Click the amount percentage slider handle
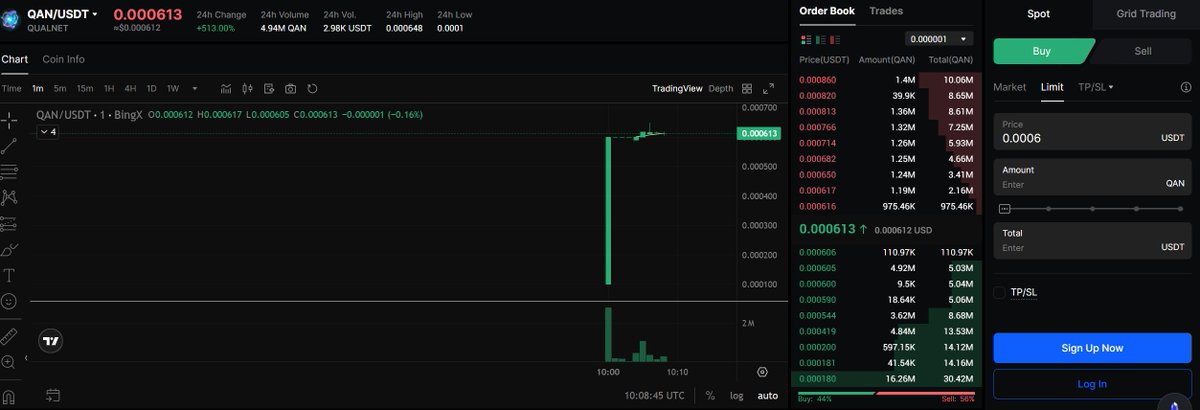The height and width of the screenshot is (410, 1200). (1005, 209)
